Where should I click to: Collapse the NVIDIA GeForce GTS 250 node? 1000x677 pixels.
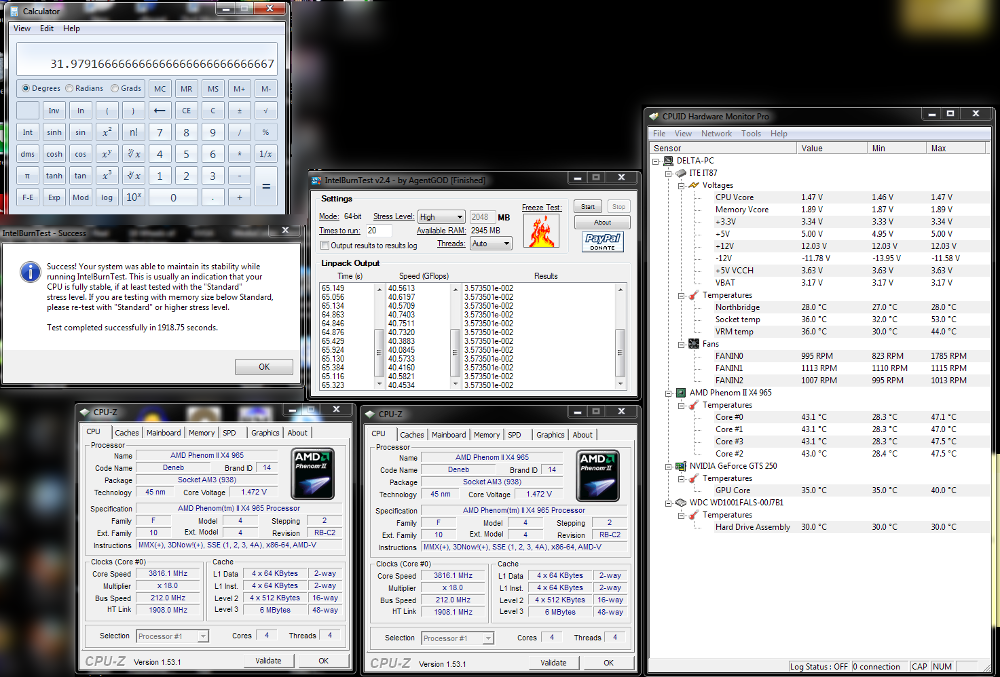point(668,466)
